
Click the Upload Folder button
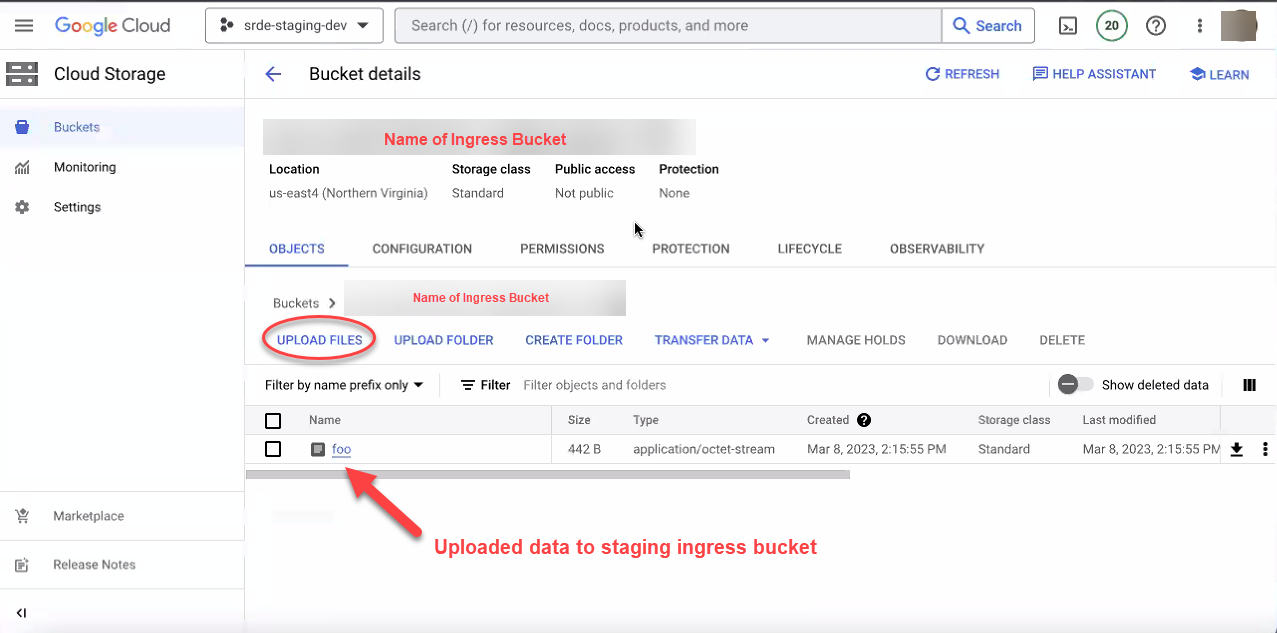pos(444,340)
